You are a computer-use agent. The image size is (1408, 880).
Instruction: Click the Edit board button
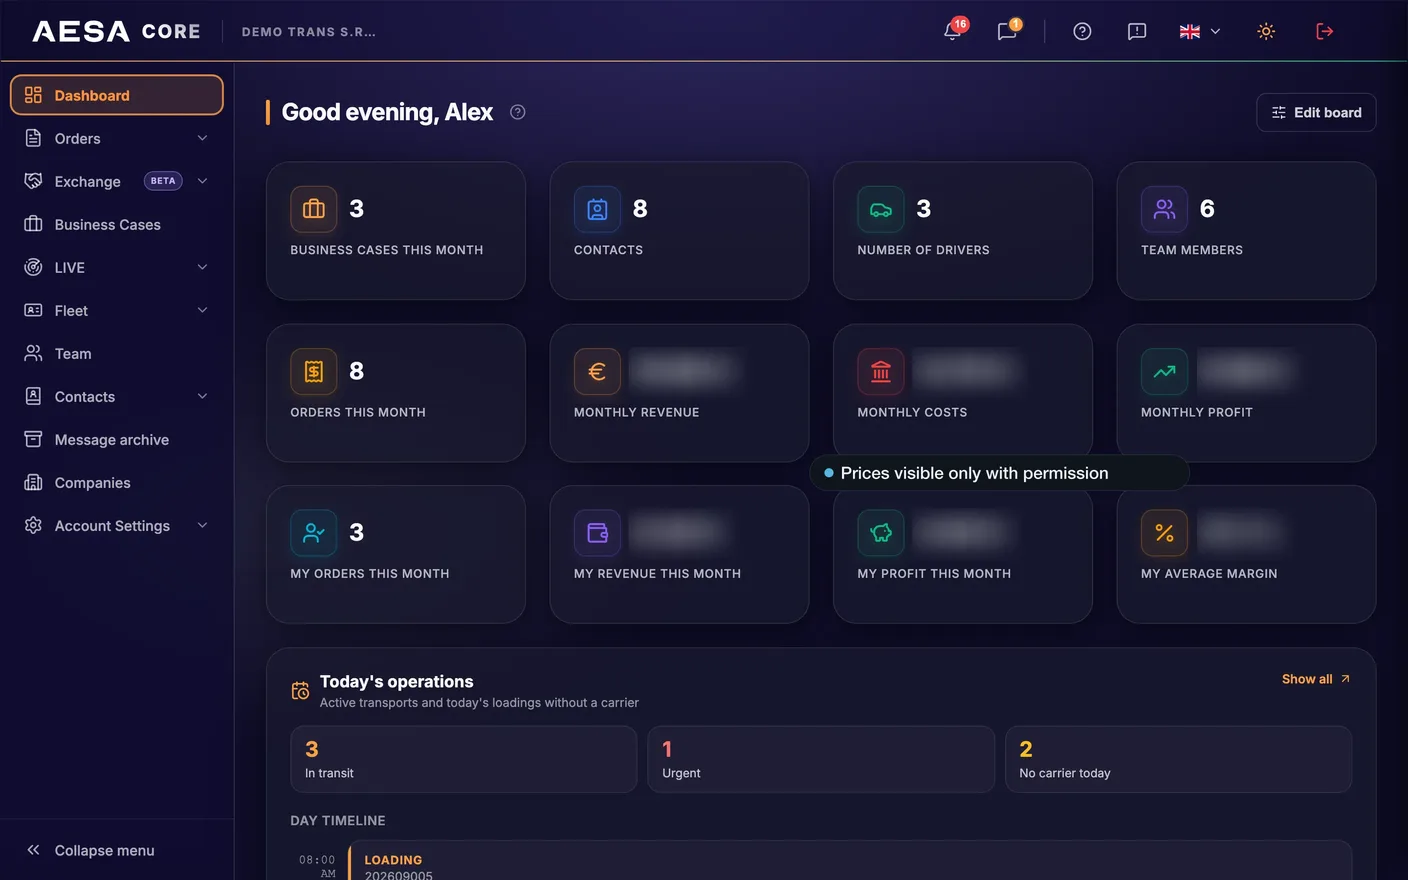(x=1316, y=112)
